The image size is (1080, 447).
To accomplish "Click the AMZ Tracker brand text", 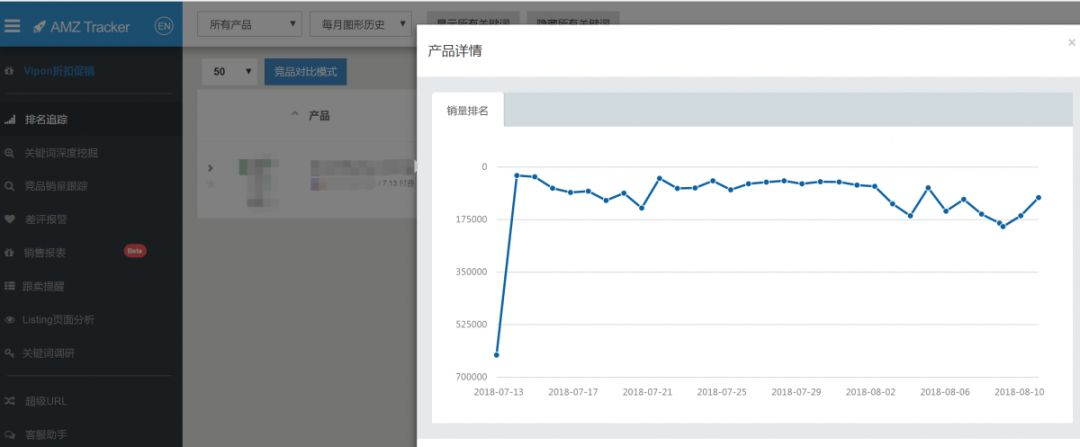I will click(90, 27).
